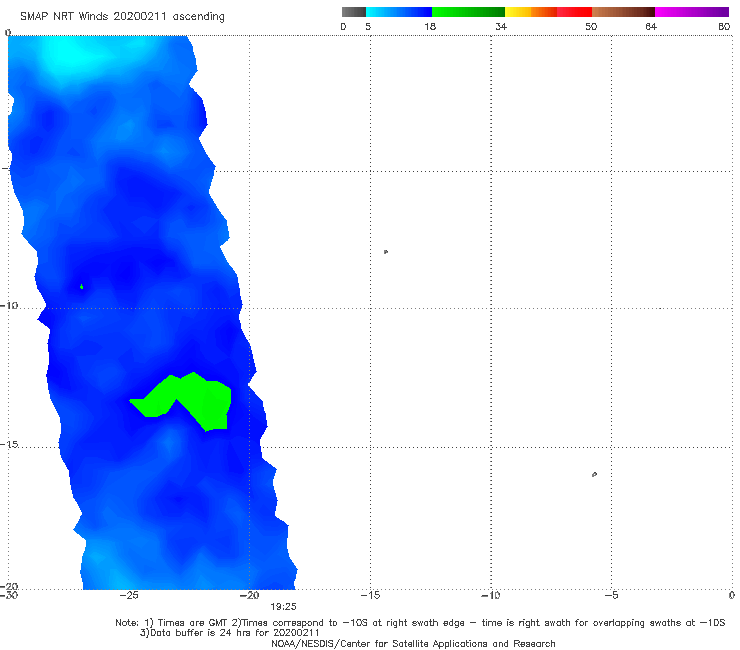This screenshot has width=740, height=650.
Task: Click the longitude axis label '-5'
Action: [611, 595]
